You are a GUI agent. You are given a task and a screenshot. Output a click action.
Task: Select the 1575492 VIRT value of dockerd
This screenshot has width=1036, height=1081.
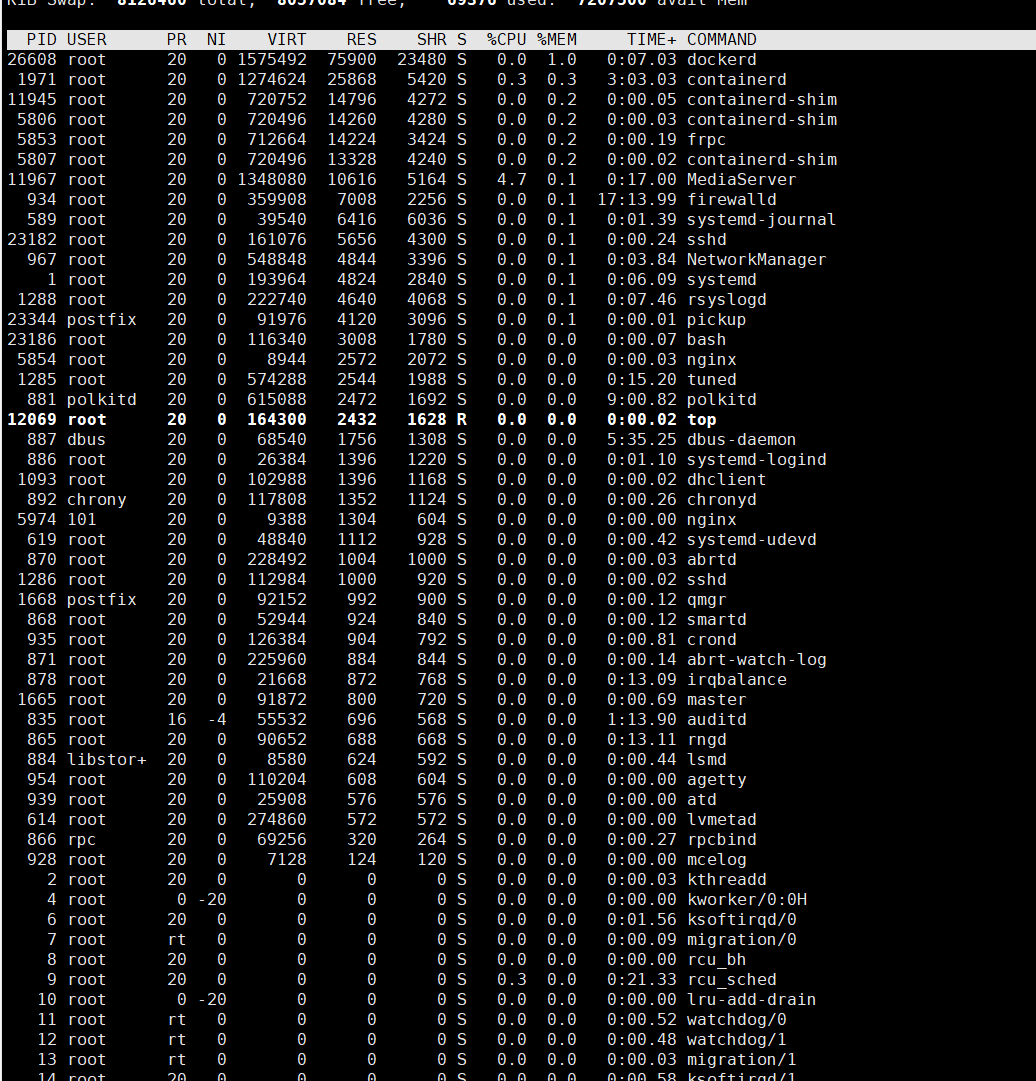point(272,60)
